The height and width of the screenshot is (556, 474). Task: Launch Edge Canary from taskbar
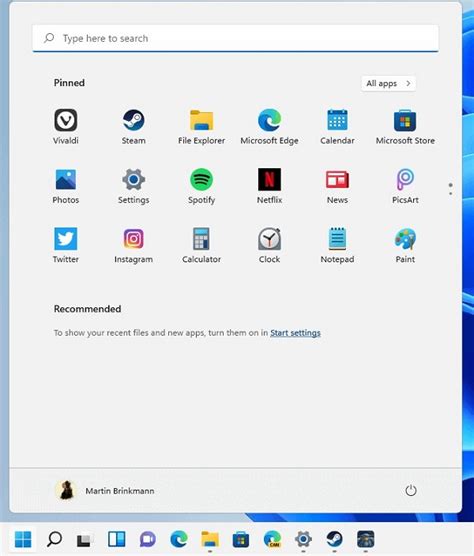(272, 539)
